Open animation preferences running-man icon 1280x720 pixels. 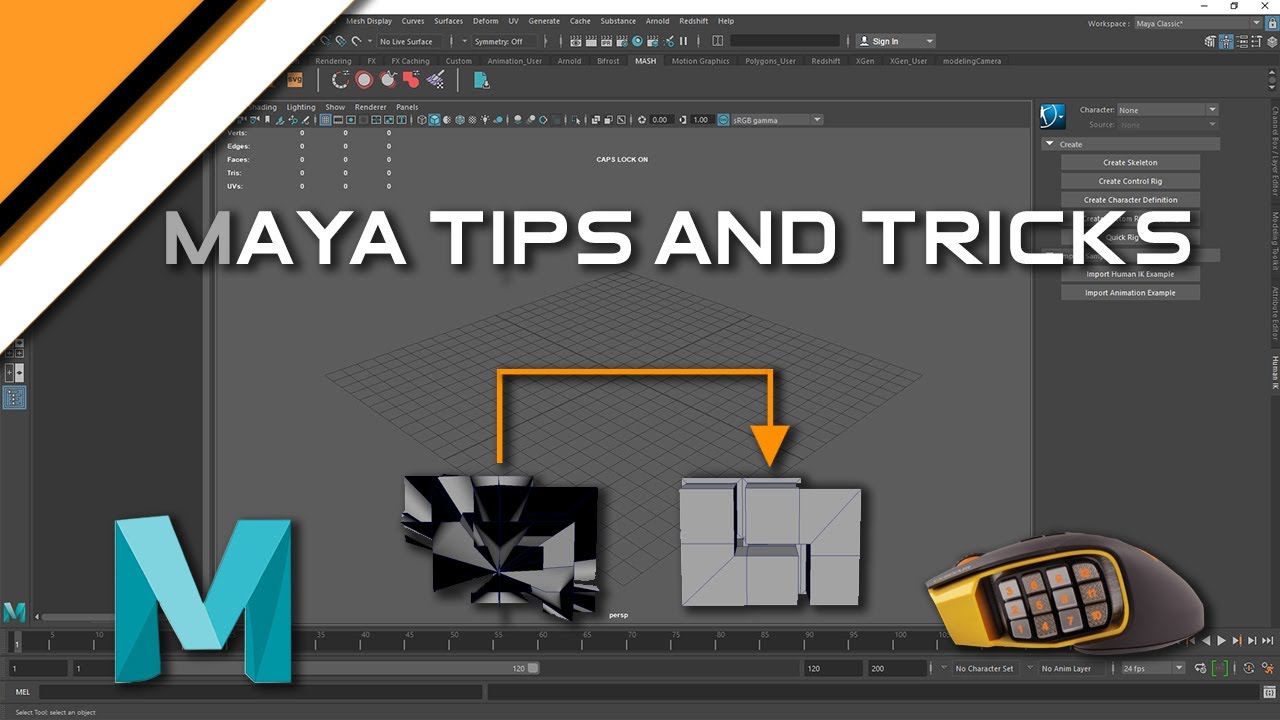1270,668
